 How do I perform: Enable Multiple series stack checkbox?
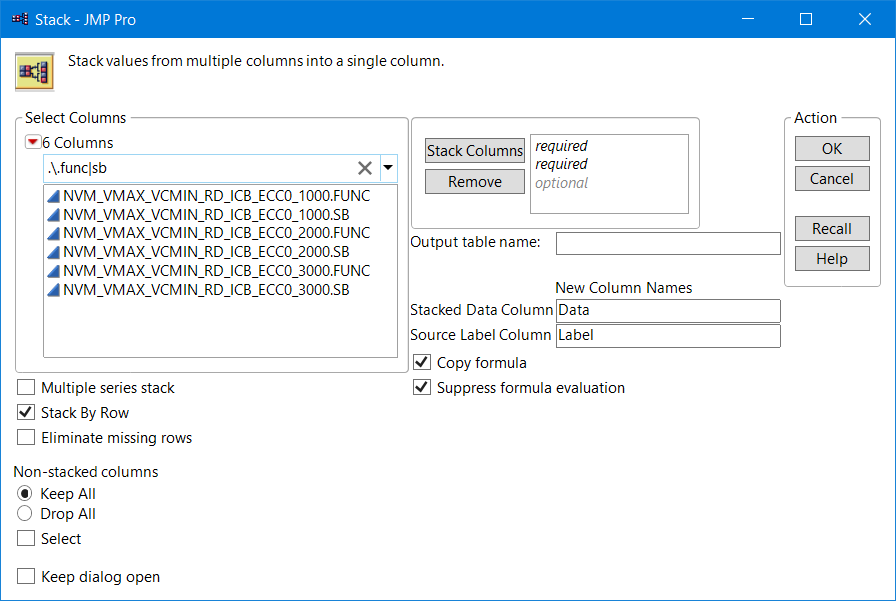pos(26,388)
